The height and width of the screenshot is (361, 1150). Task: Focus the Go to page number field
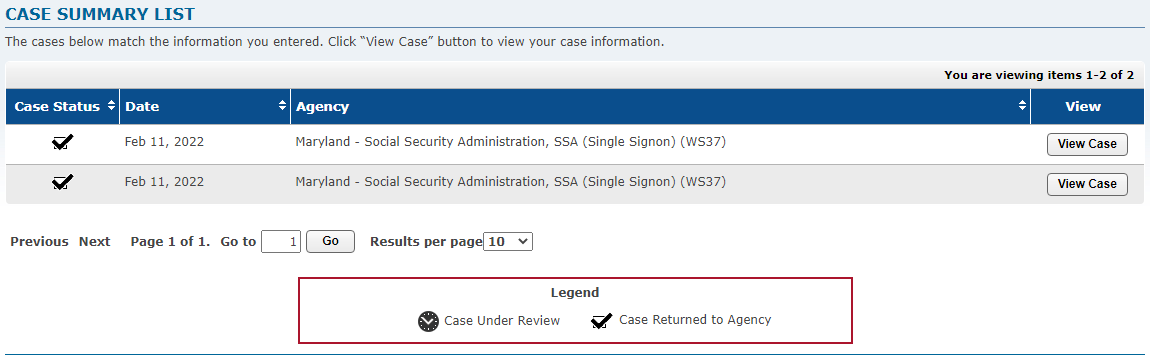point(281,241)
